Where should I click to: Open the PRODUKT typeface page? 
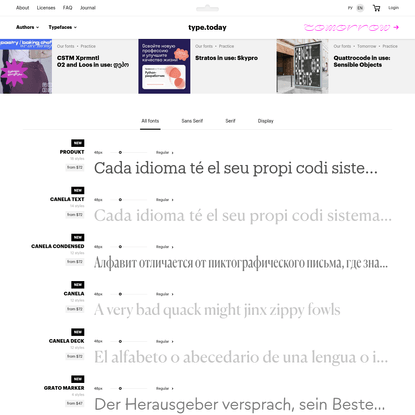[x=72, y=152]
